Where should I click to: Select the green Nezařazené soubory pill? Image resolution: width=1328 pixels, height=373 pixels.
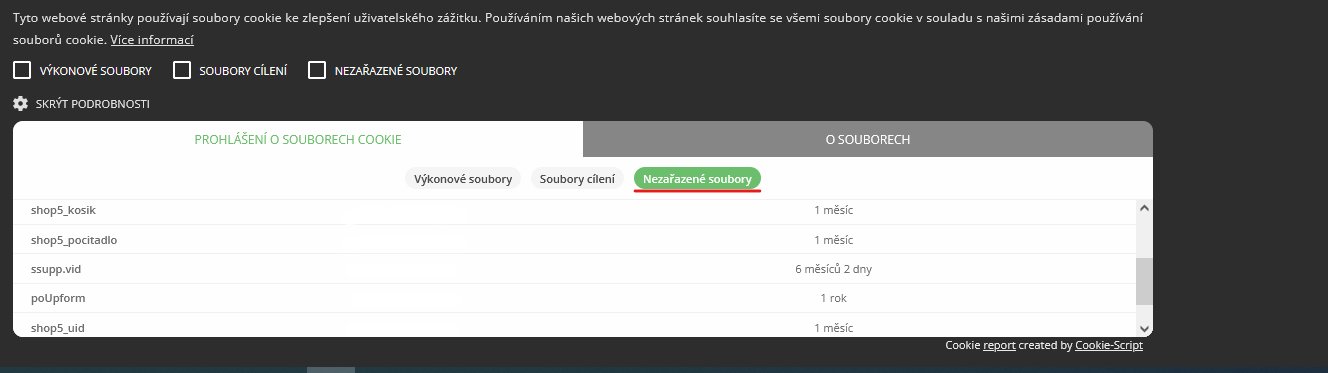698,179
